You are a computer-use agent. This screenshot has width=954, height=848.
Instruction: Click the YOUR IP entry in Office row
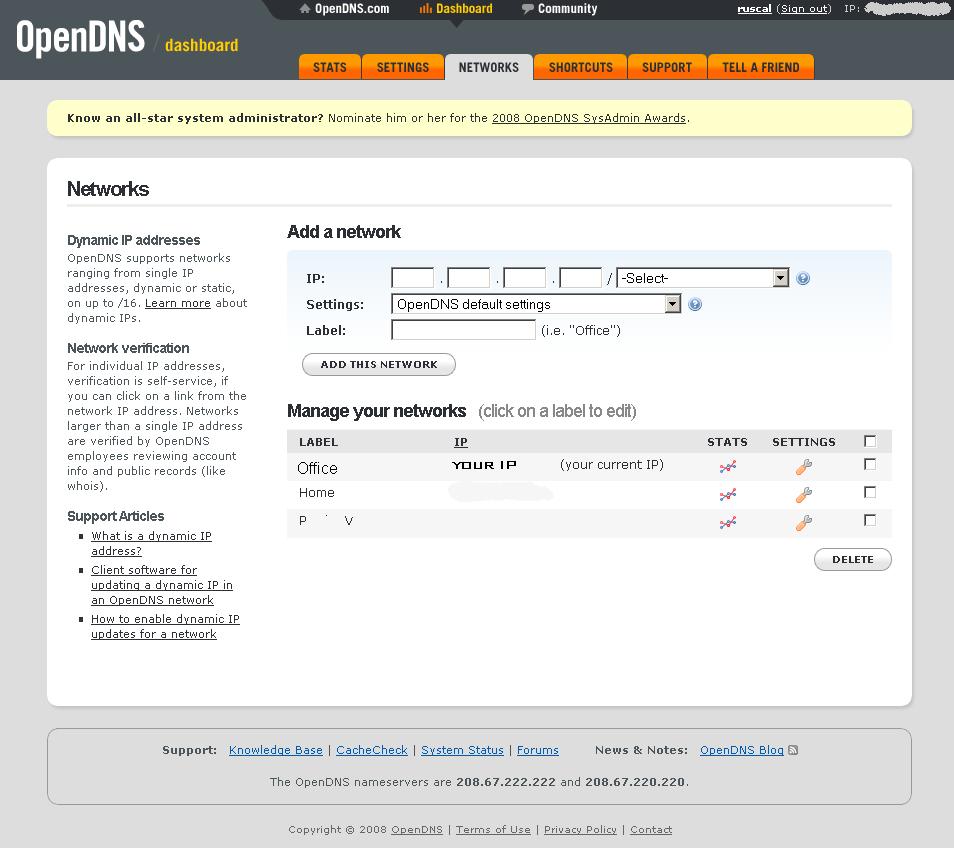click(484, 465)
